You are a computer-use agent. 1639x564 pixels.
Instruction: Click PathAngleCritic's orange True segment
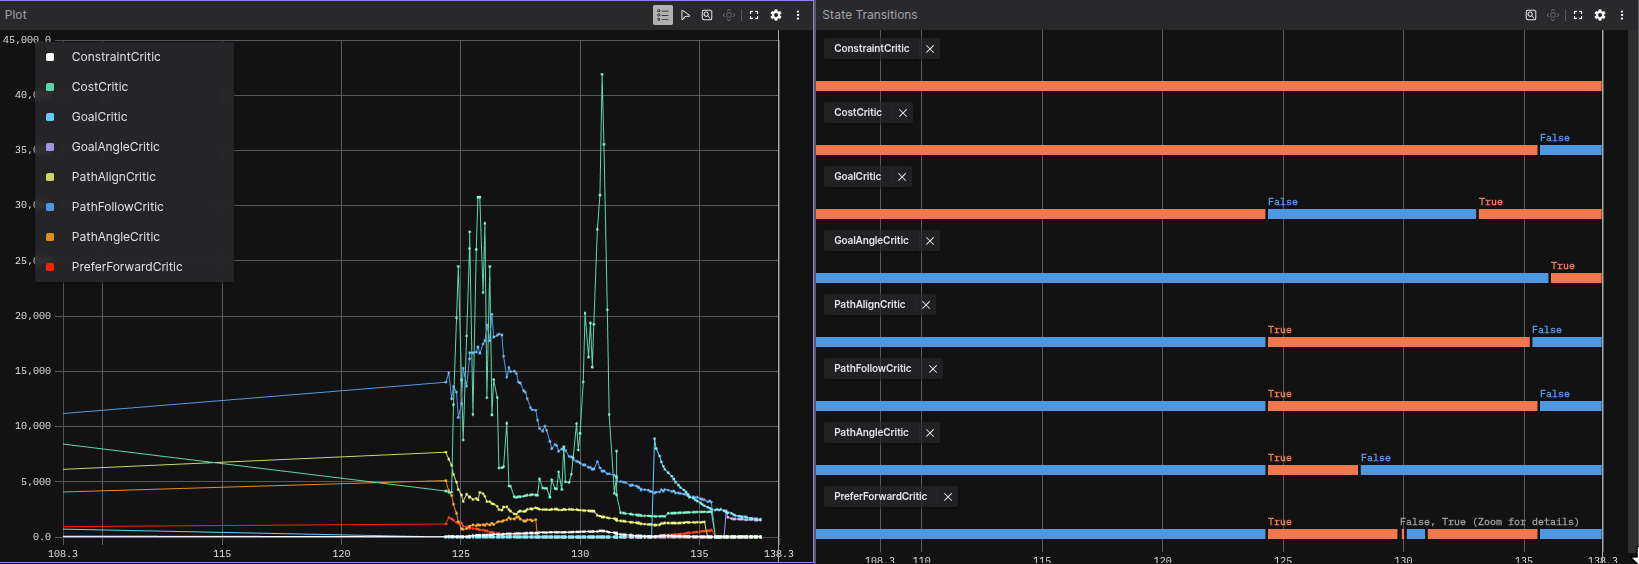[1313, 470]
